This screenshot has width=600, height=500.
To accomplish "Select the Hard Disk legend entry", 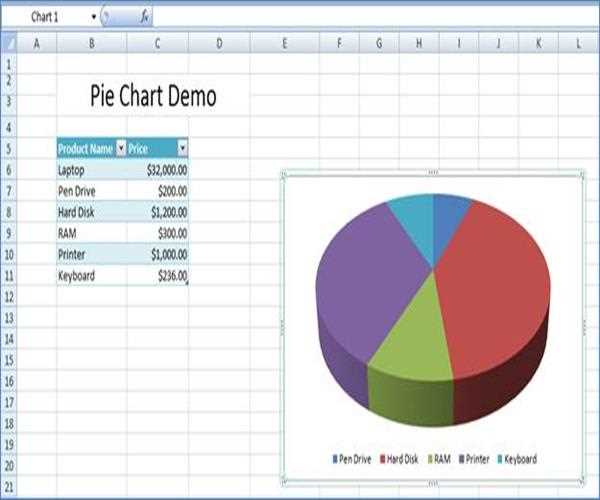I will pos(403,459).
